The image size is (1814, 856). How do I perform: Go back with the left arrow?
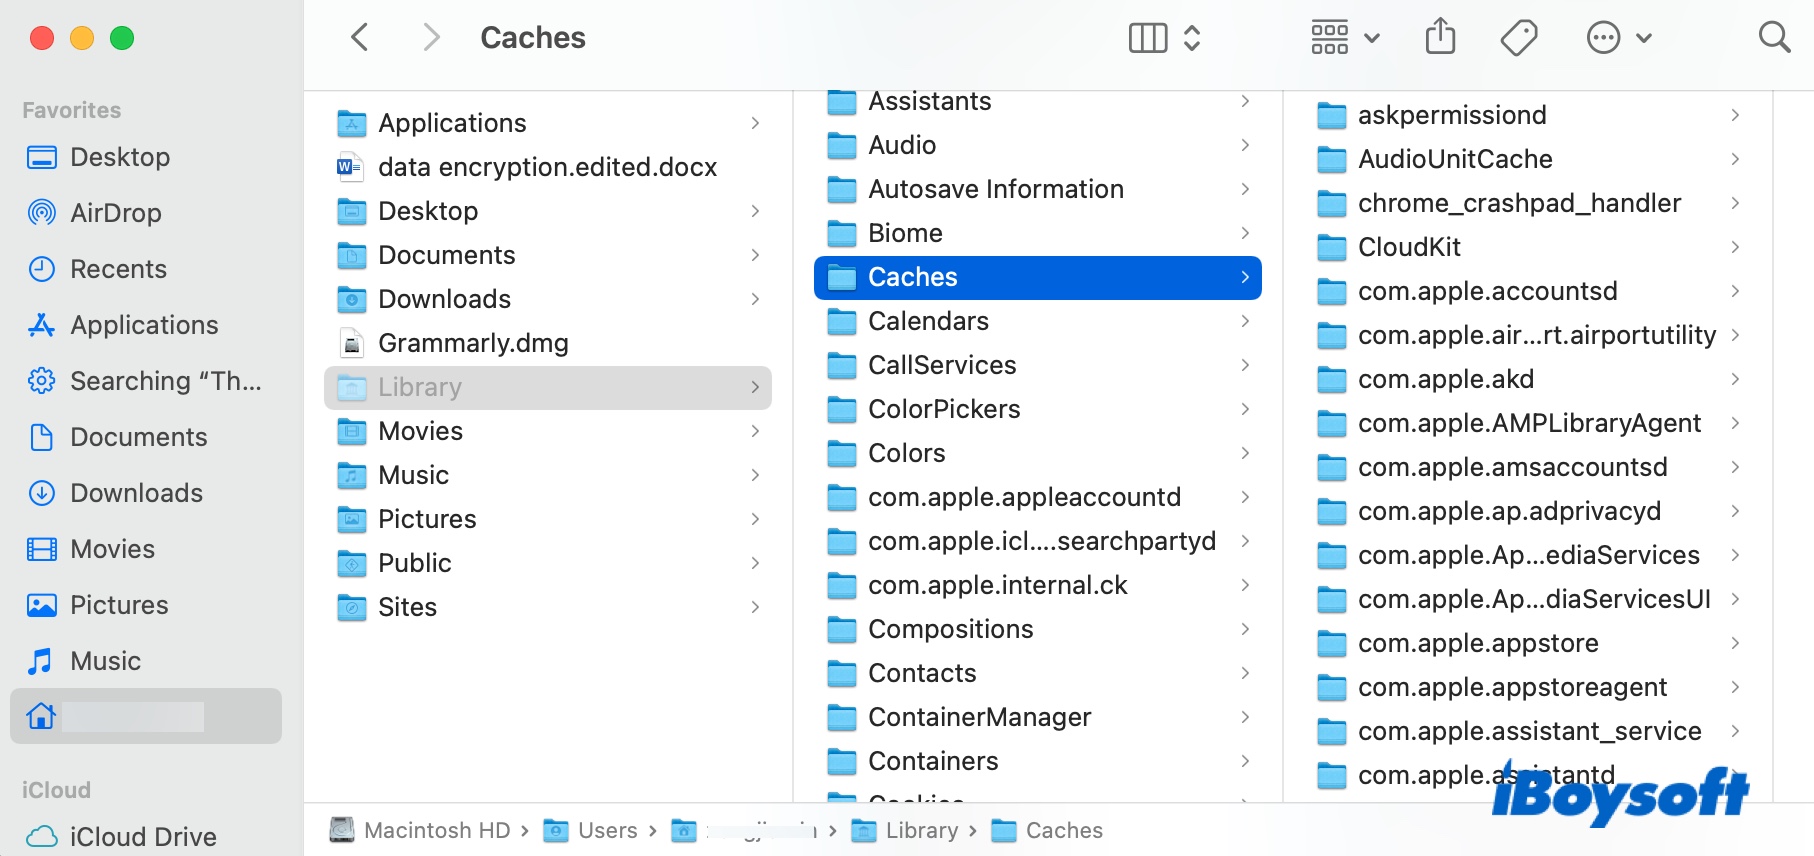pyautogui.click(x=361, y=38)
